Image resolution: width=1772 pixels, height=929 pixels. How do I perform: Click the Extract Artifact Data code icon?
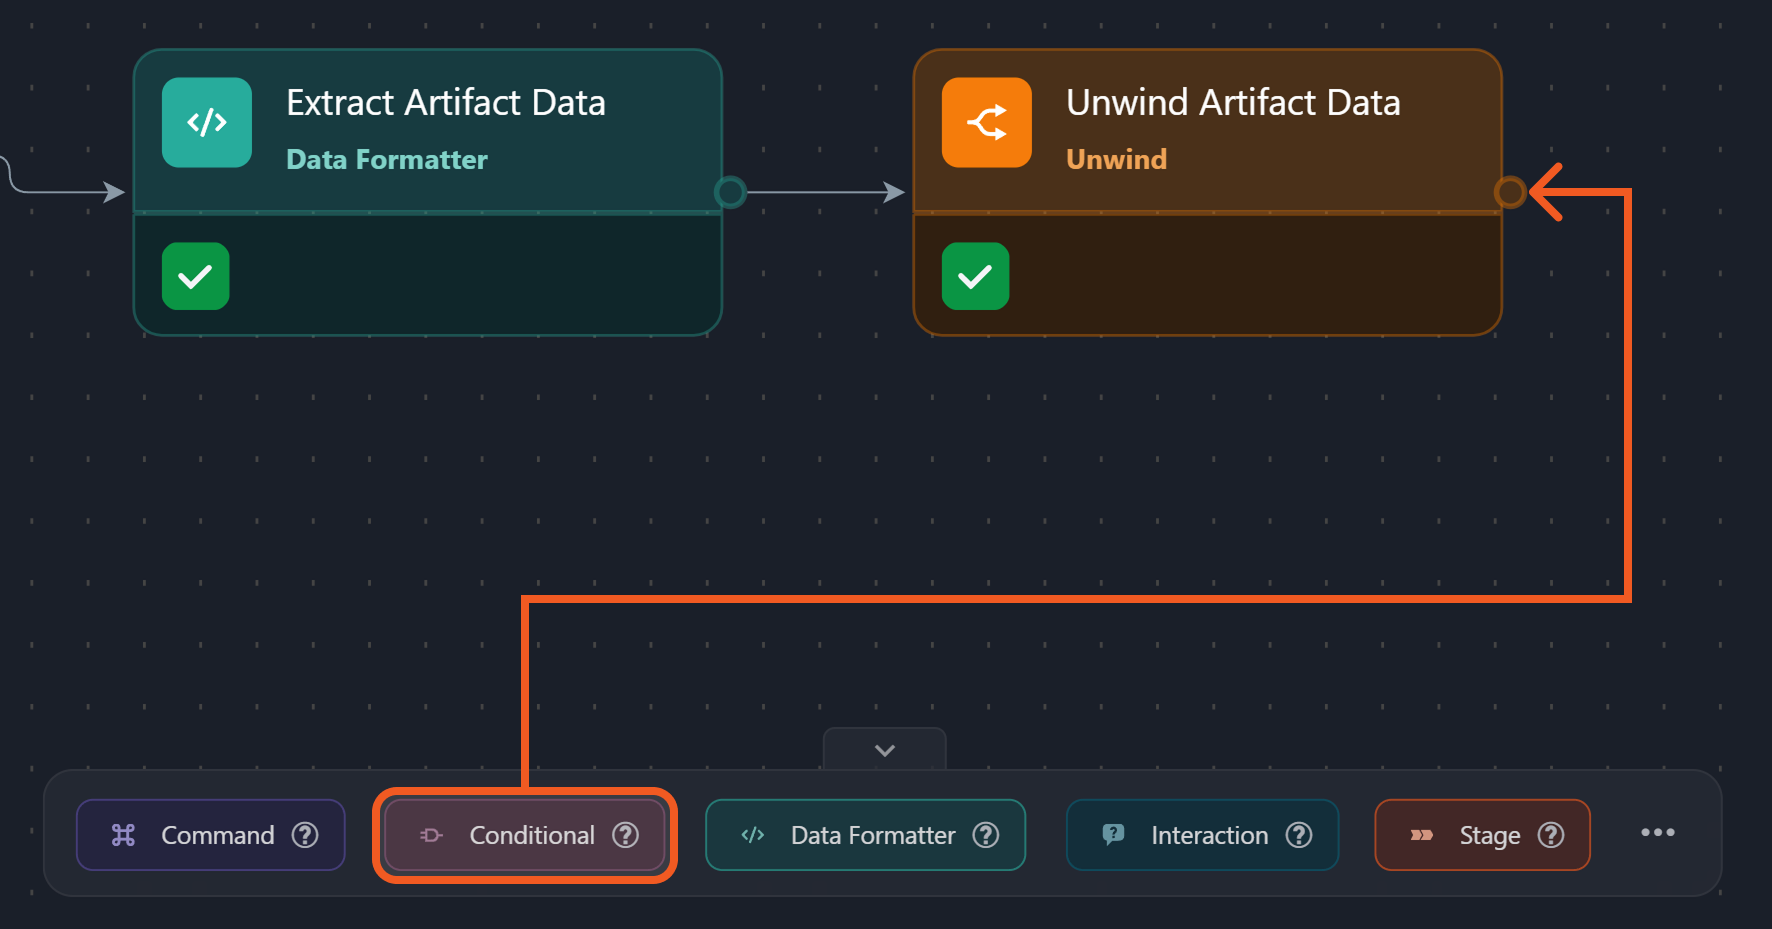pyautogui.click(x=207, y=123)
